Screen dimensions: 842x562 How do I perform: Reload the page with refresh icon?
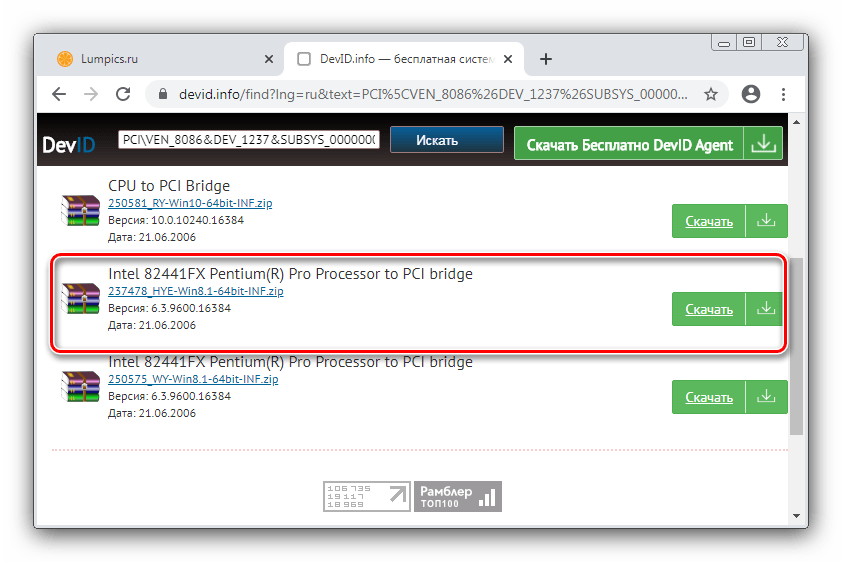(x=123, y=94)
